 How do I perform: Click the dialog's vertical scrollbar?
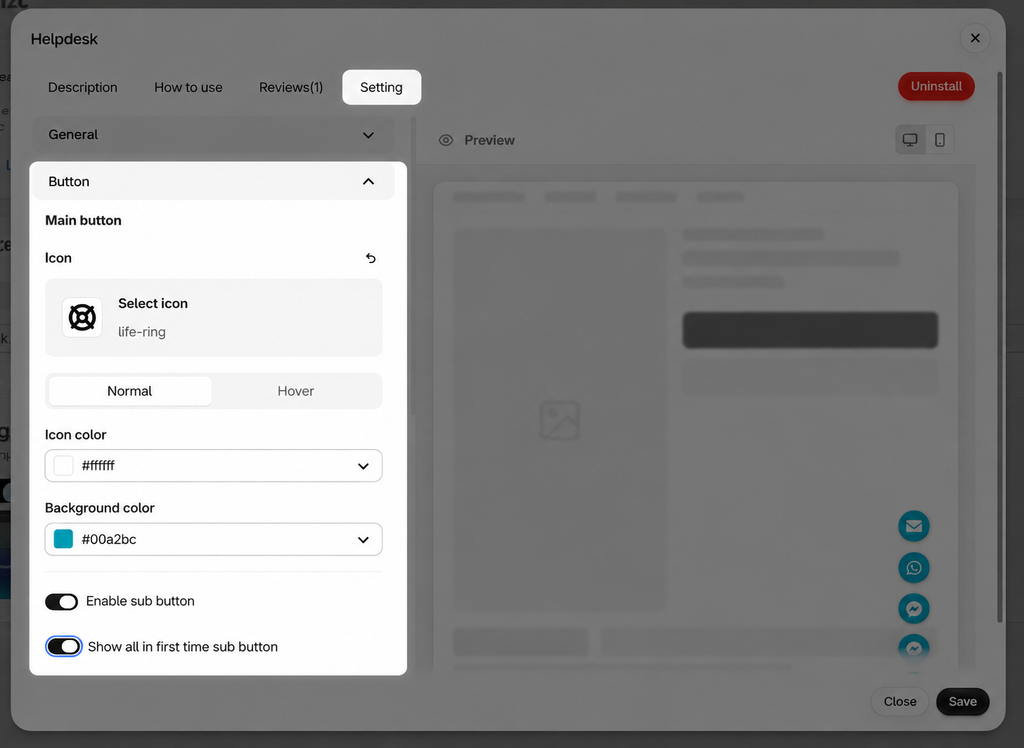click(x=1000, y=346)
